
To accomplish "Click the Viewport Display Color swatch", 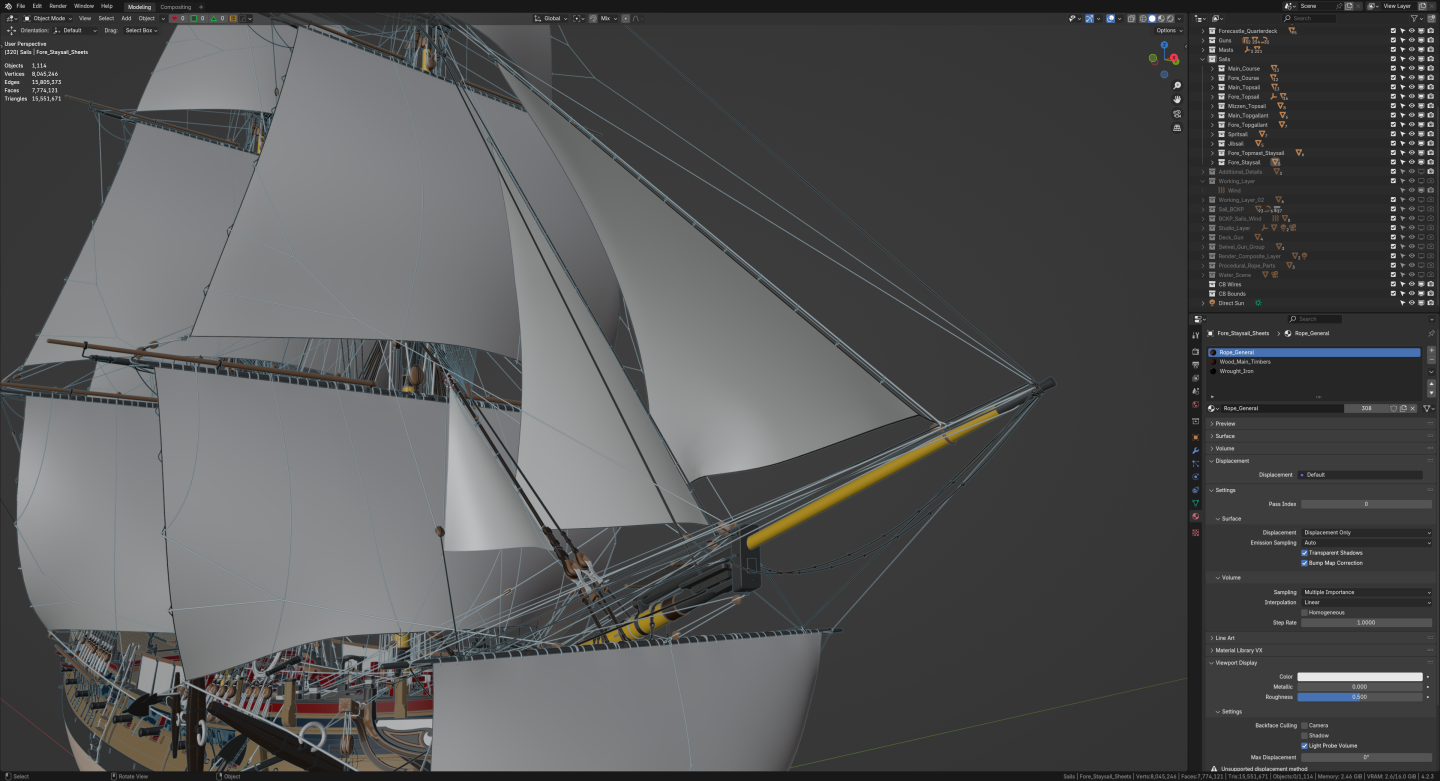I will (x=1360, y=677).
